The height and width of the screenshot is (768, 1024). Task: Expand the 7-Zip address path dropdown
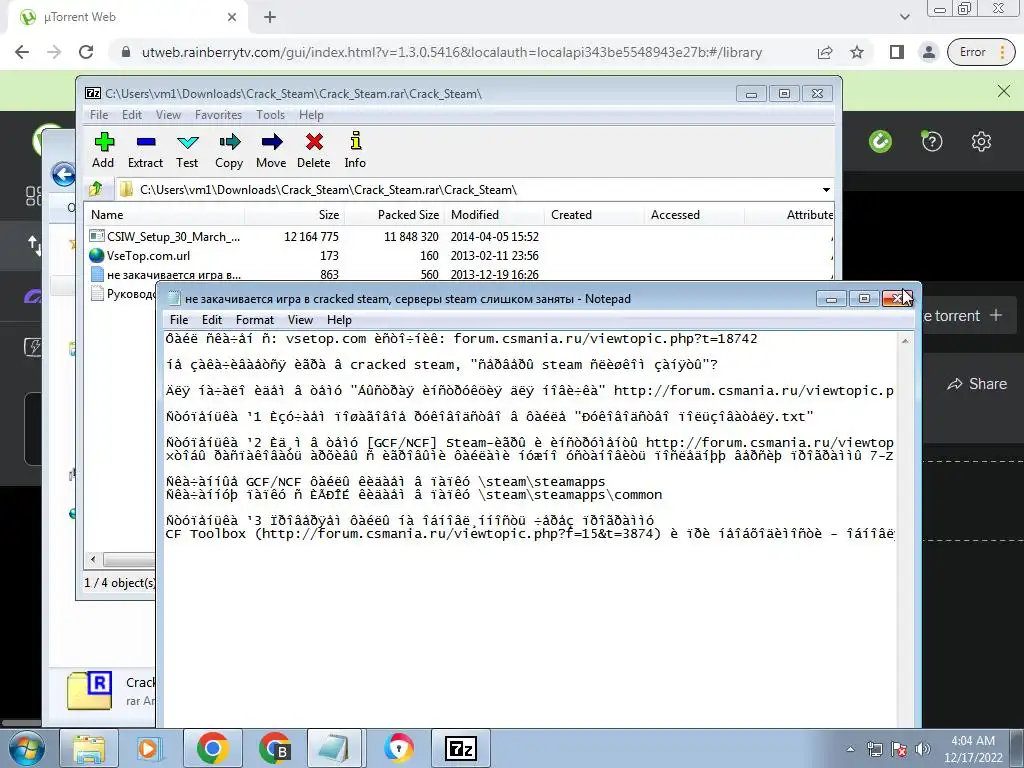click(x=826, y=190)
